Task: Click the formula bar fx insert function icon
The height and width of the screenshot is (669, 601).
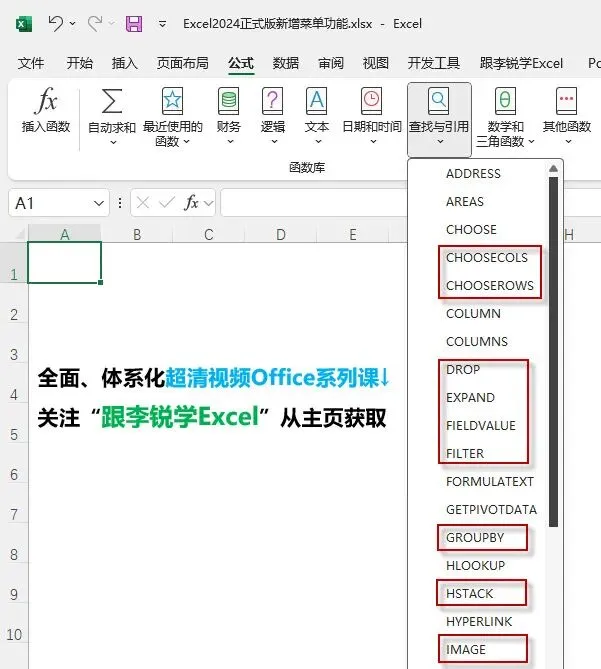Action: pos(192,203)
